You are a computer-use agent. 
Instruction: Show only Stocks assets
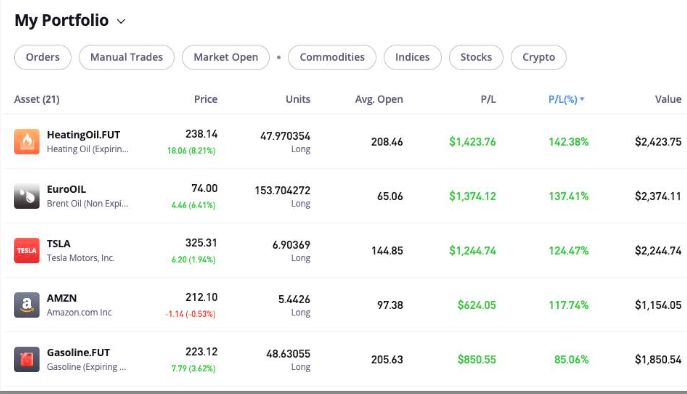(x=476, y=57)
